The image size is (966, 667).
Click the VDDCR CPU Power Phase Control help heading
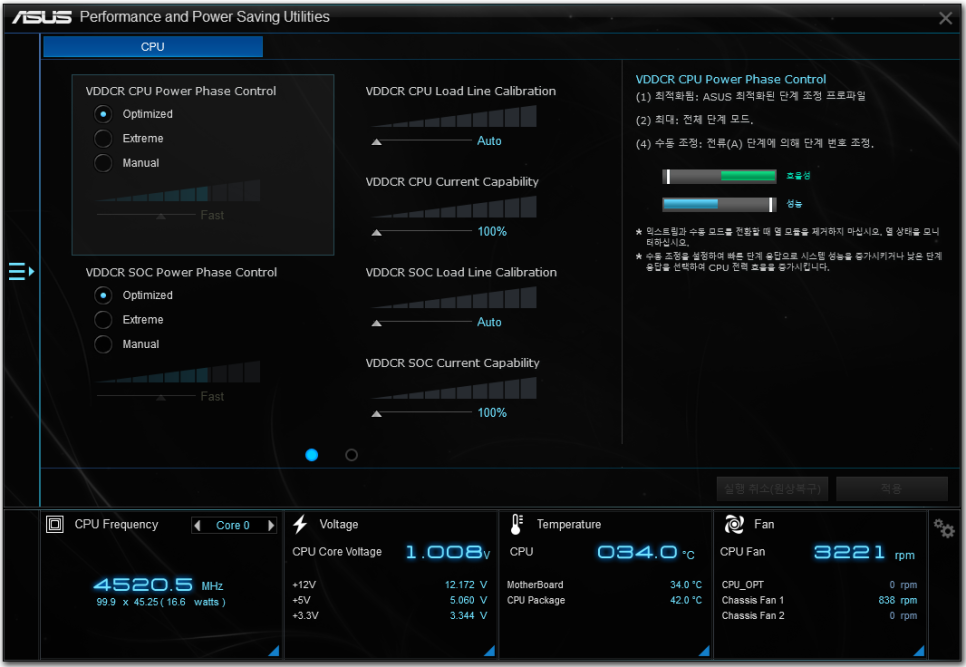point(731,79)
